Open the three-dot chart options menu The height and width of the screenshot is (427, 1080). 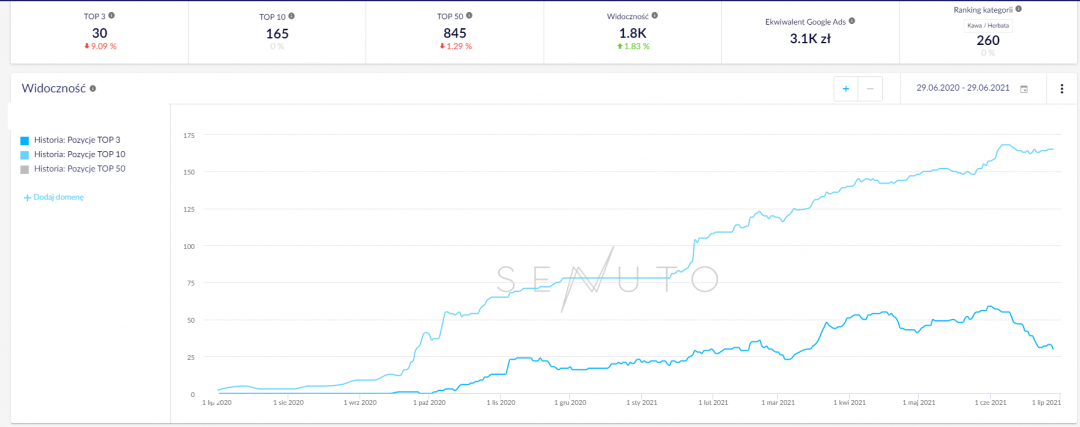coord(1061,89)
